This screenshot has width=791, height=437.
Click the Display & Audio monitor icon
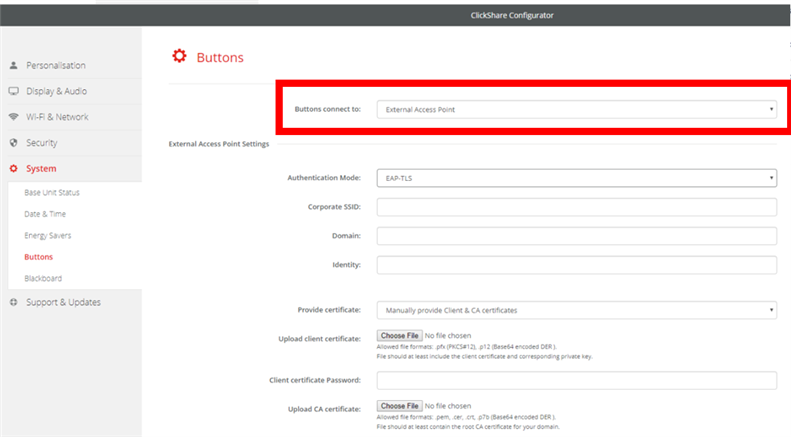(x=13, y=91)
